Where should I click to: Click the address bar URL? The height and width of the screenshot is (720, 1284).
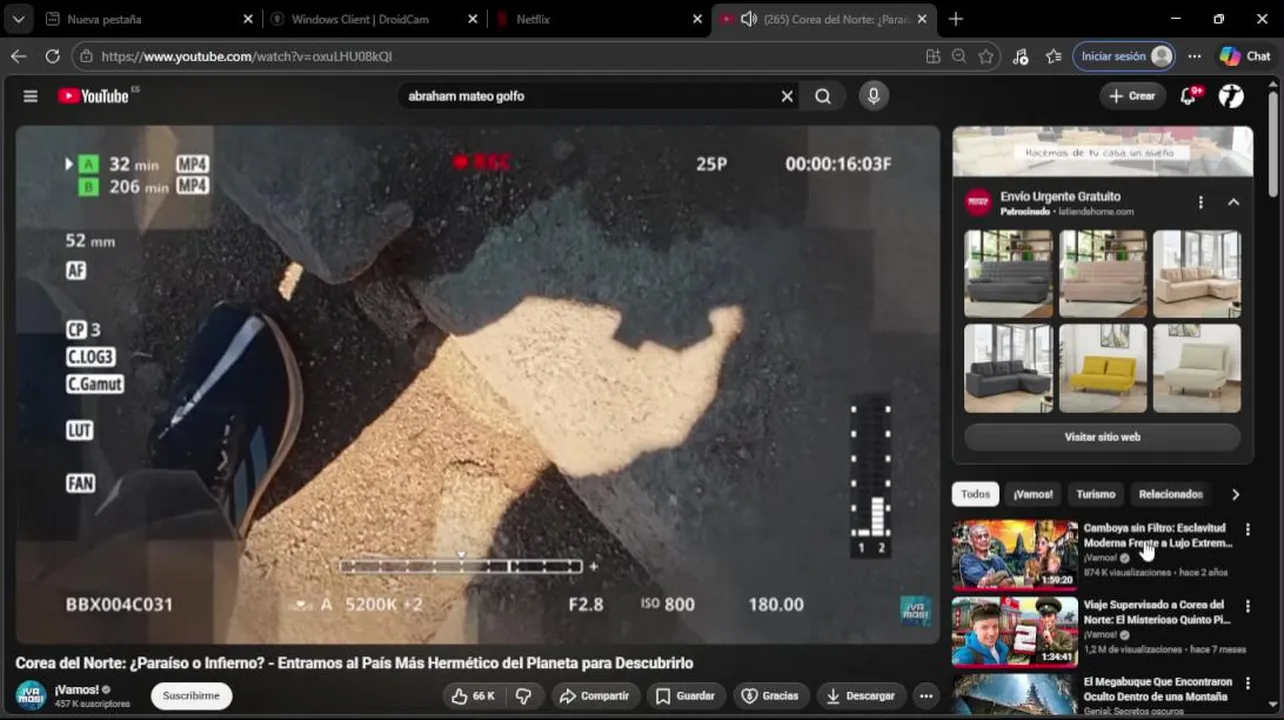[247, 56]
